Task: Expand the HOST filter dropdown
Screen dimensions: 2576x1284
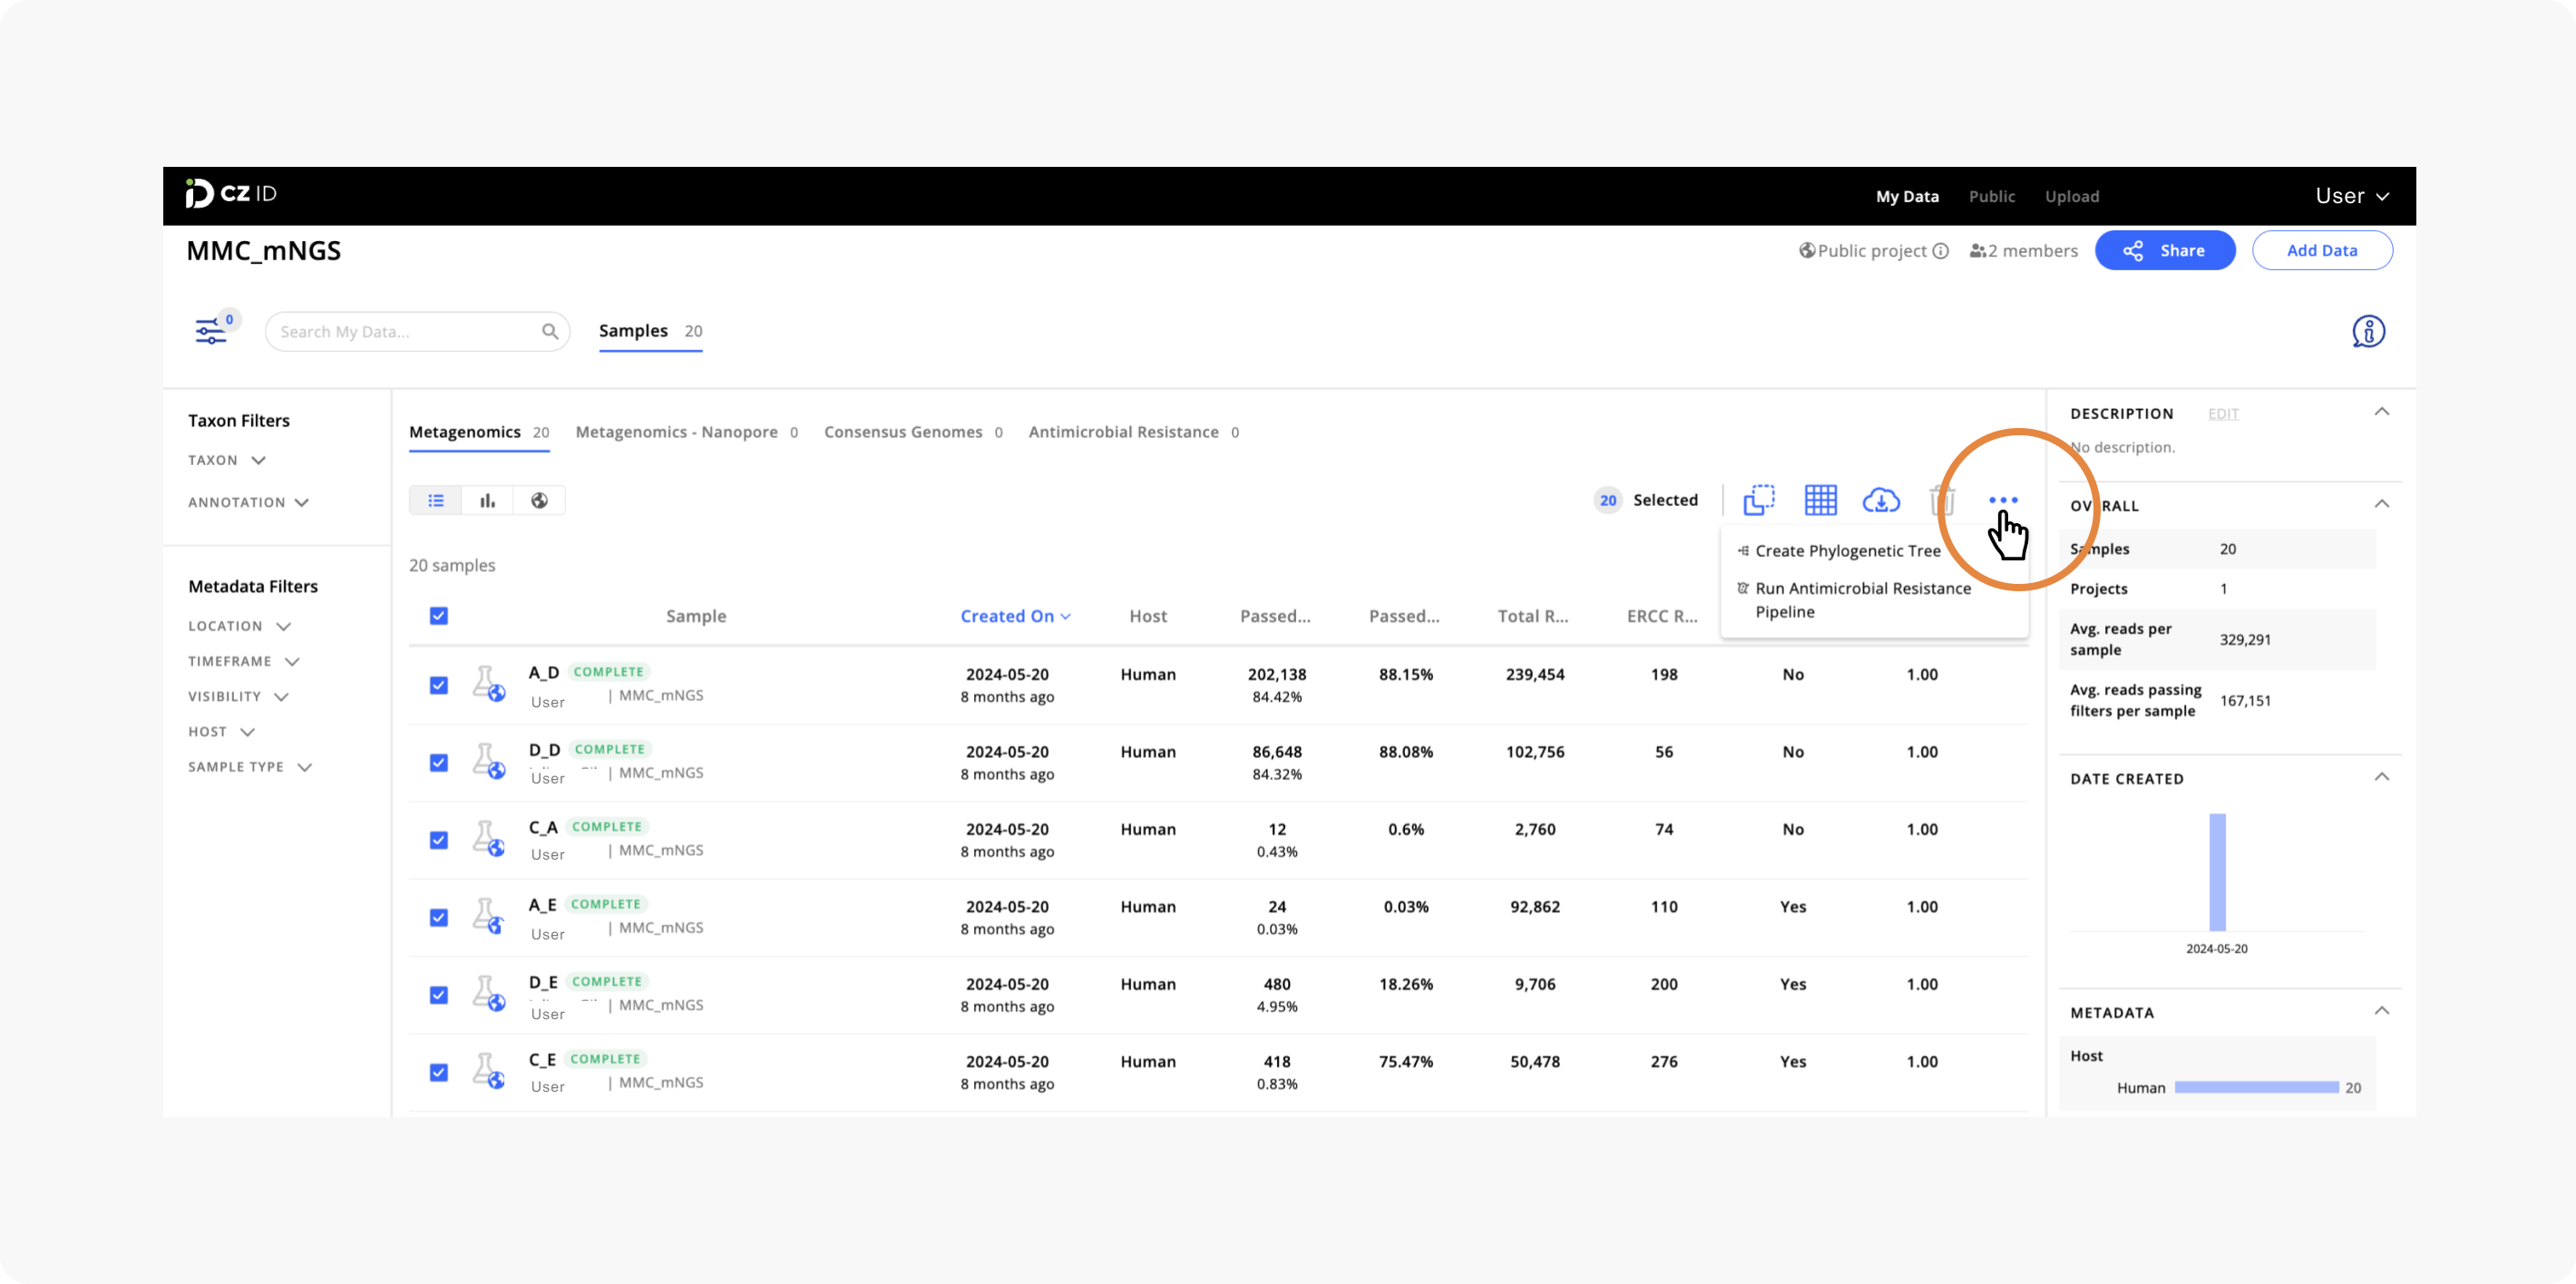Action: 222,732
